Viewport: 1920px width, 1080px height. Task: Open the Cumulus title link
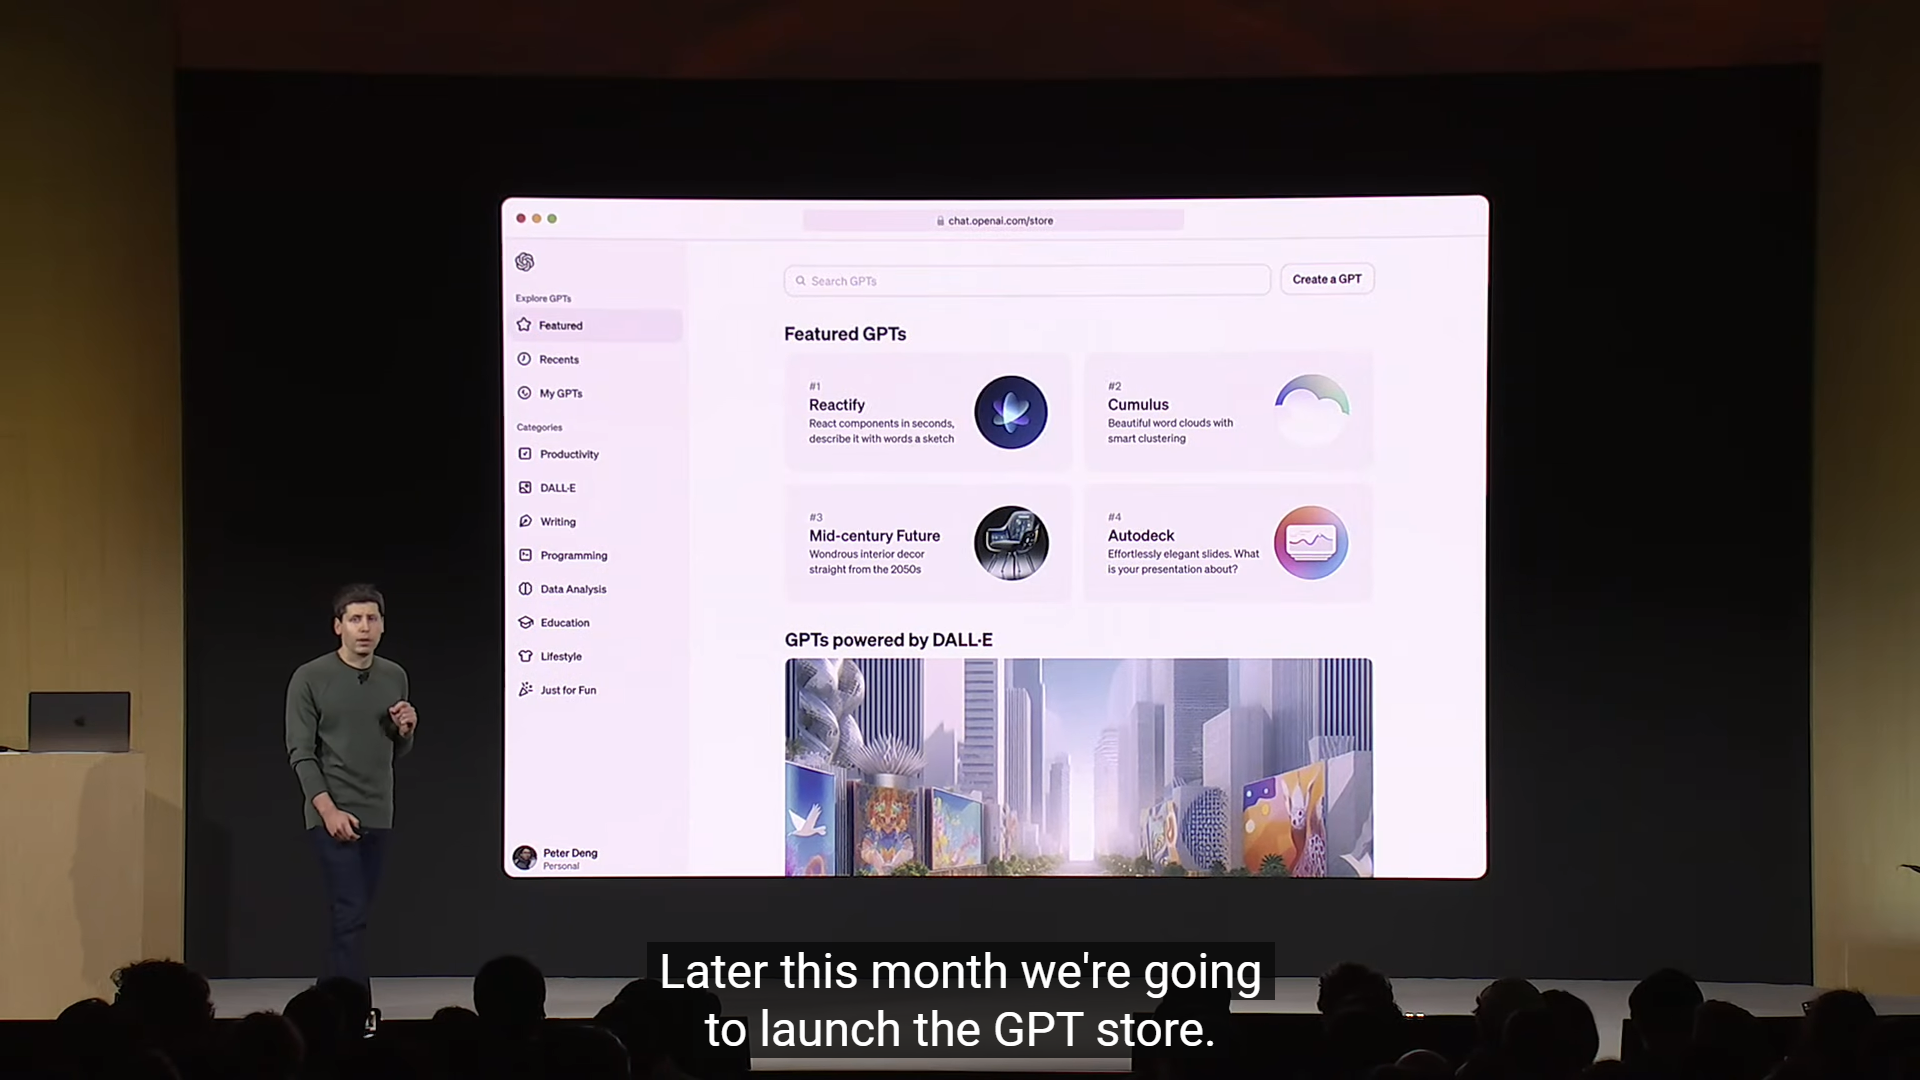coord(1138,405)
